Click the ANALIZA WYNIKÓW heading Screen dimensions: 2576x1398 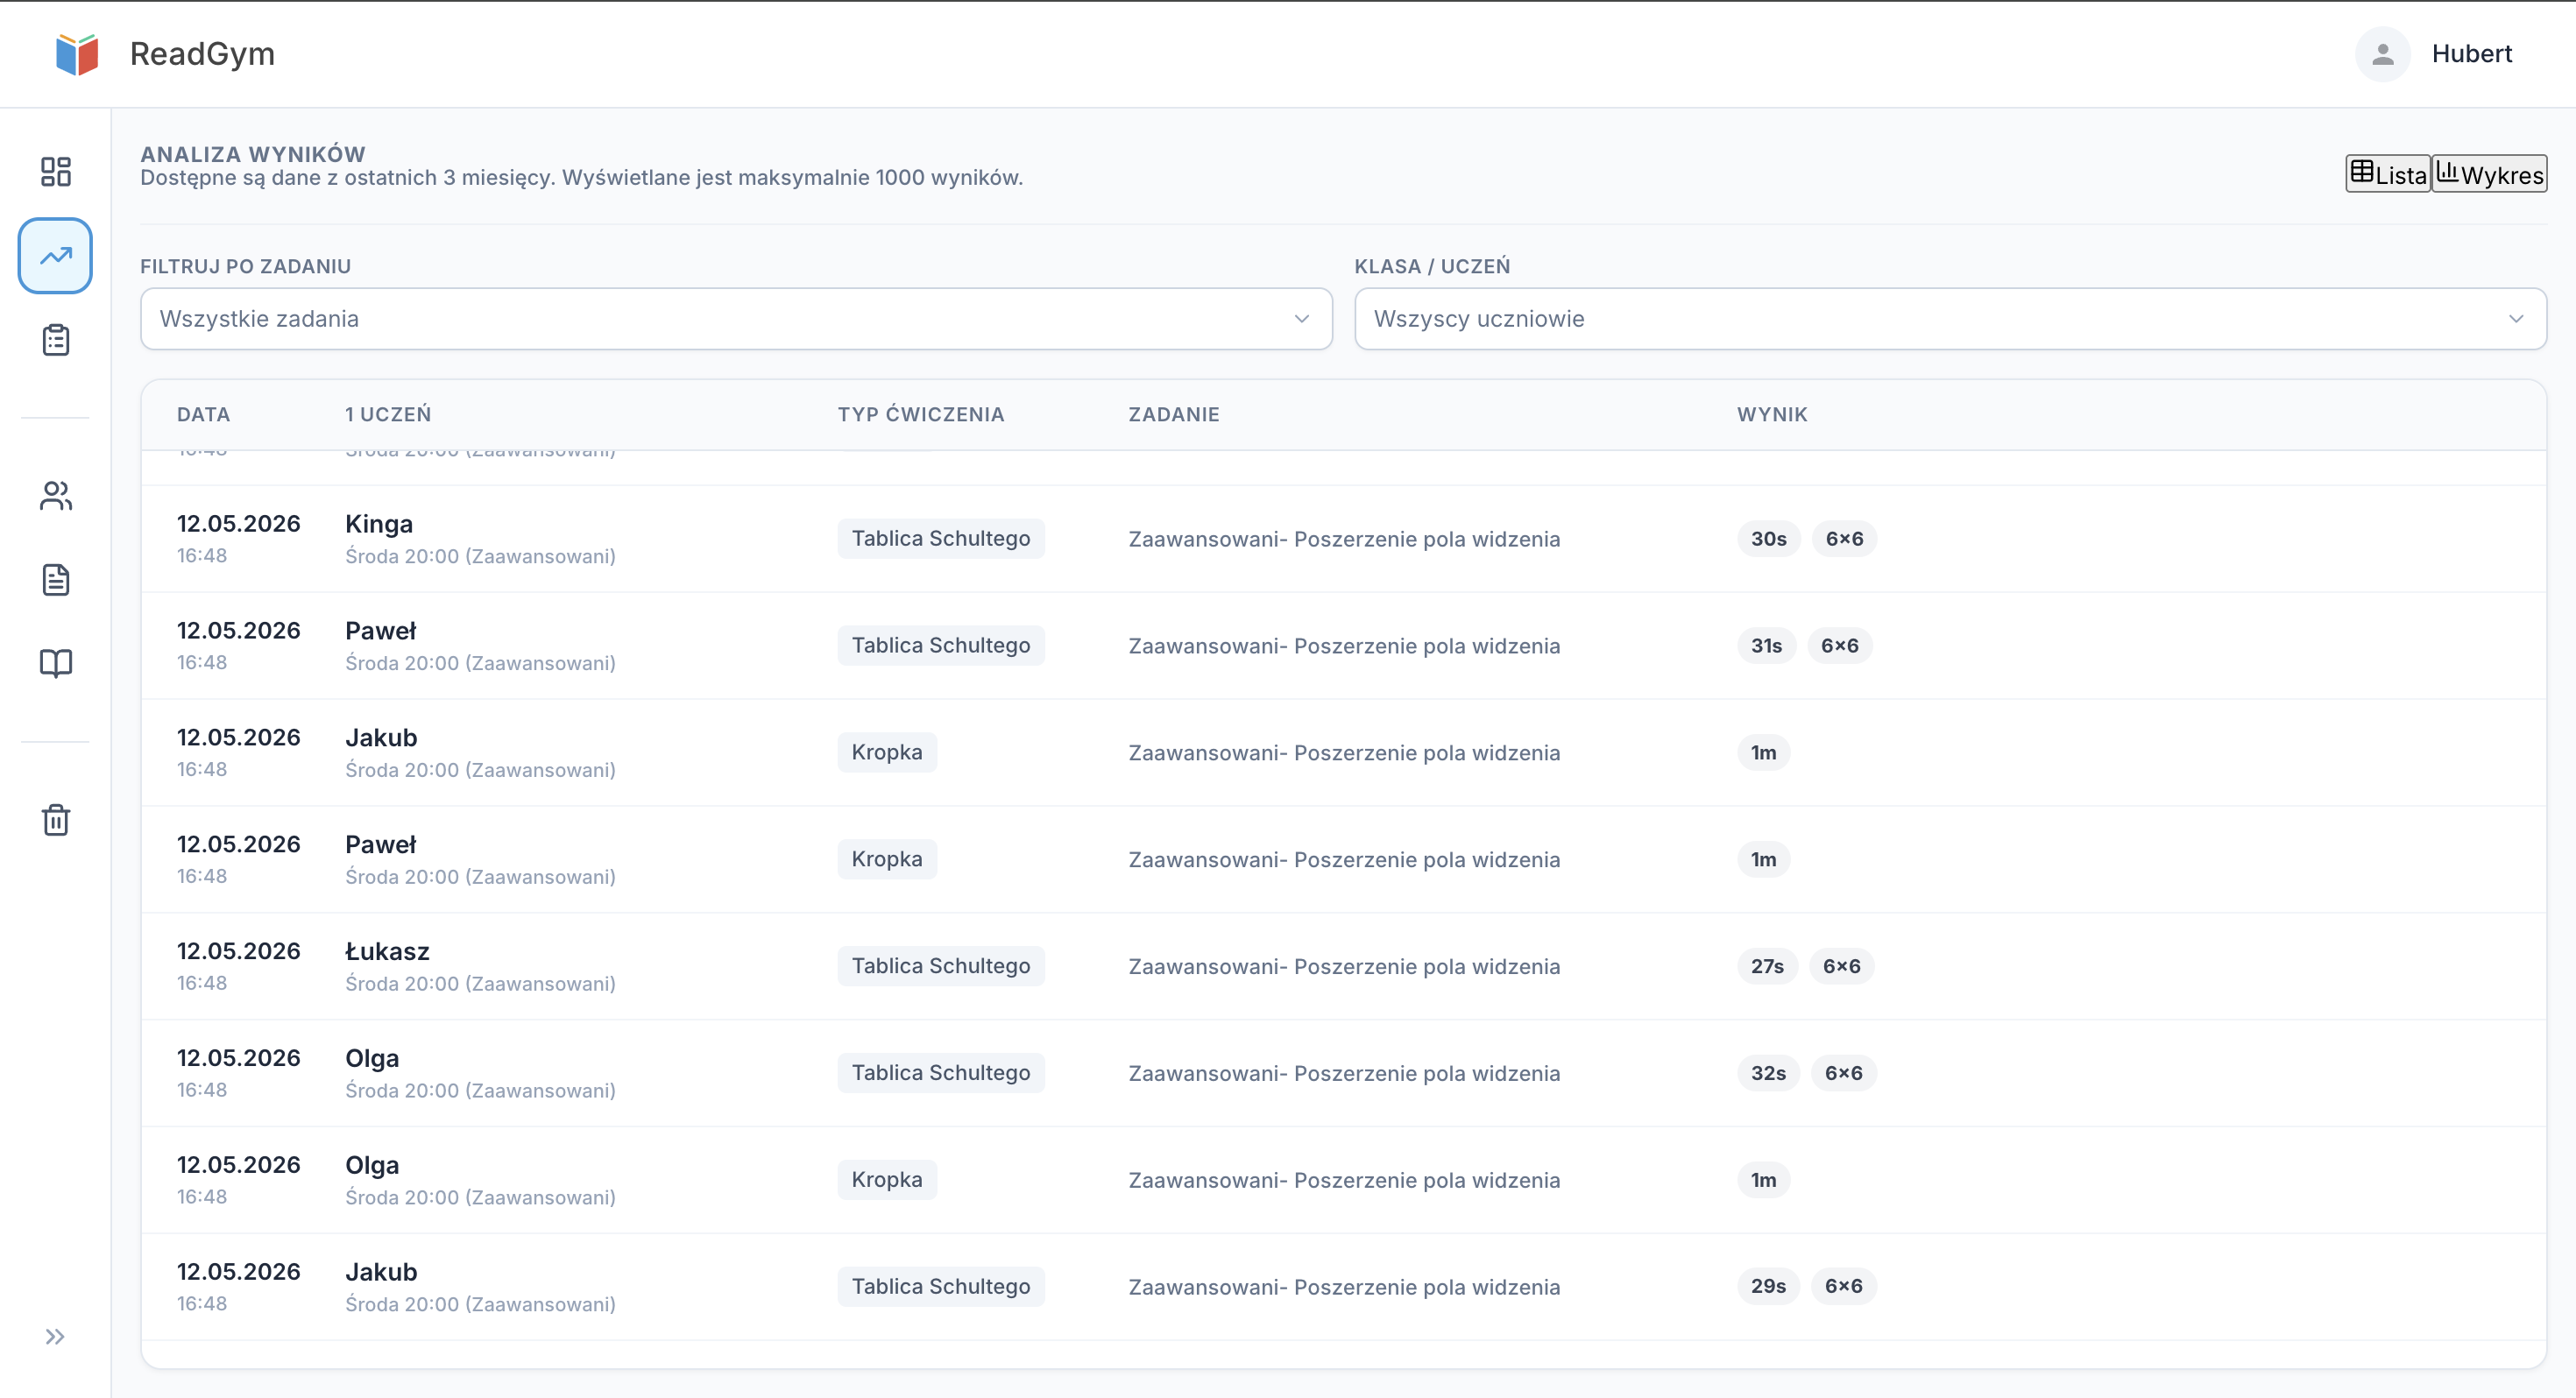[253, 154]
